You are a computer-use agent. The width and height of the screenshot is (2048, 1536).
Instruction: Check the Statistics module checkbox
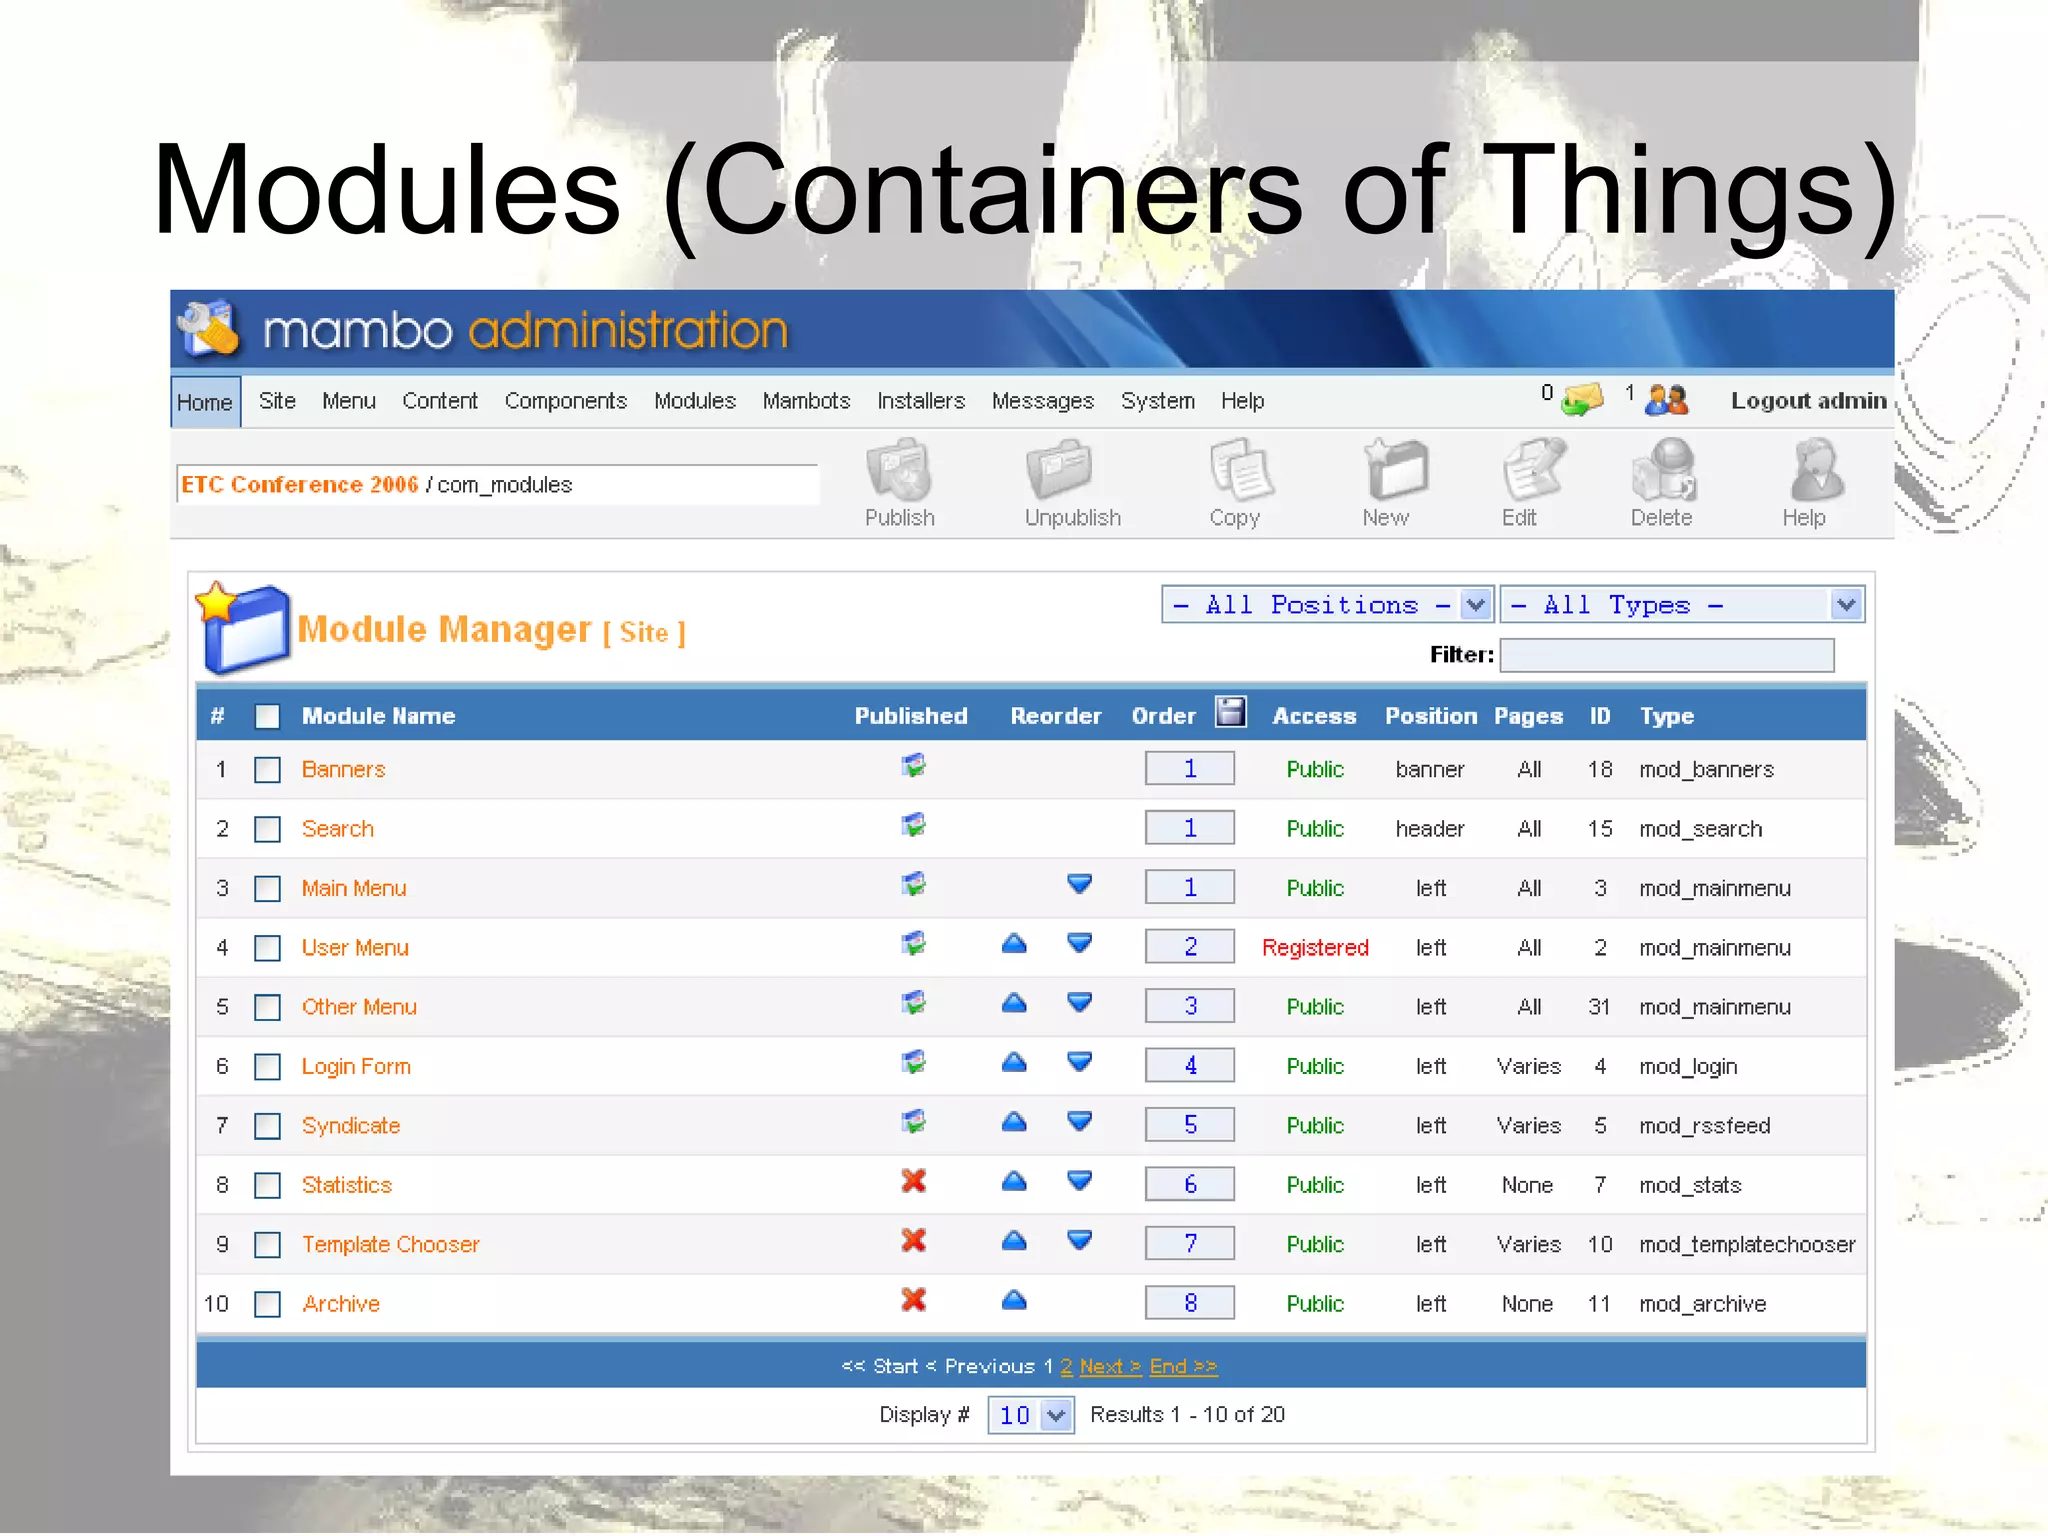point(267,1186)
